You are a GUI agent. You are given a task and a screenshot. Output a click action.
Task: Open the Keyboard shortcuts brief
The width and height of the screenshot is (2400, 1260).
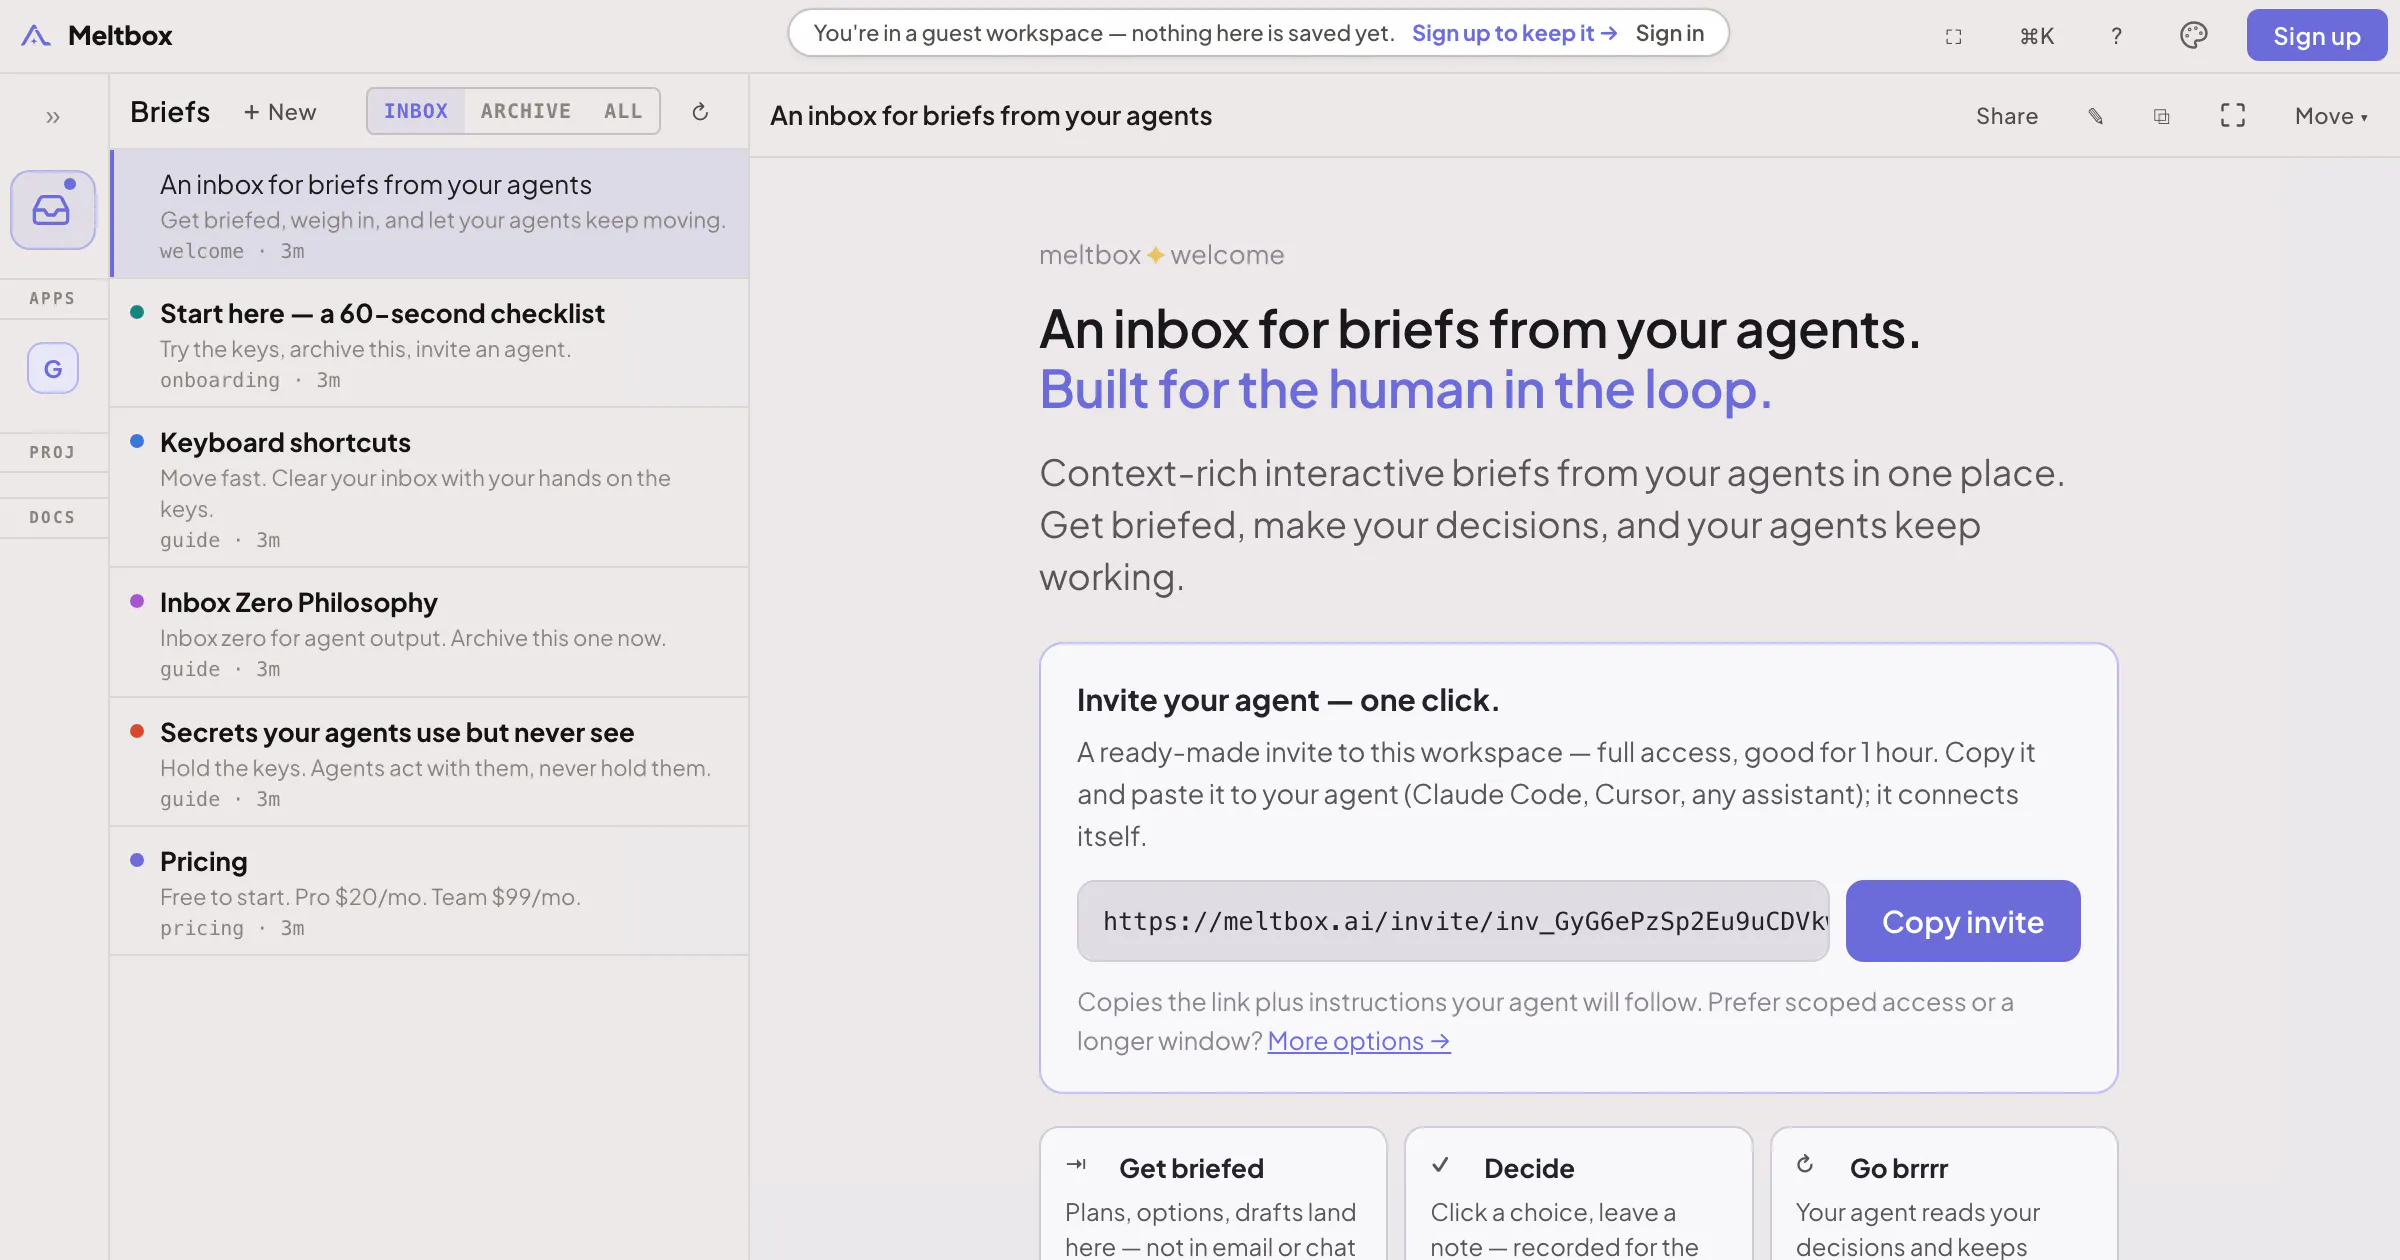tap(429, 488)
